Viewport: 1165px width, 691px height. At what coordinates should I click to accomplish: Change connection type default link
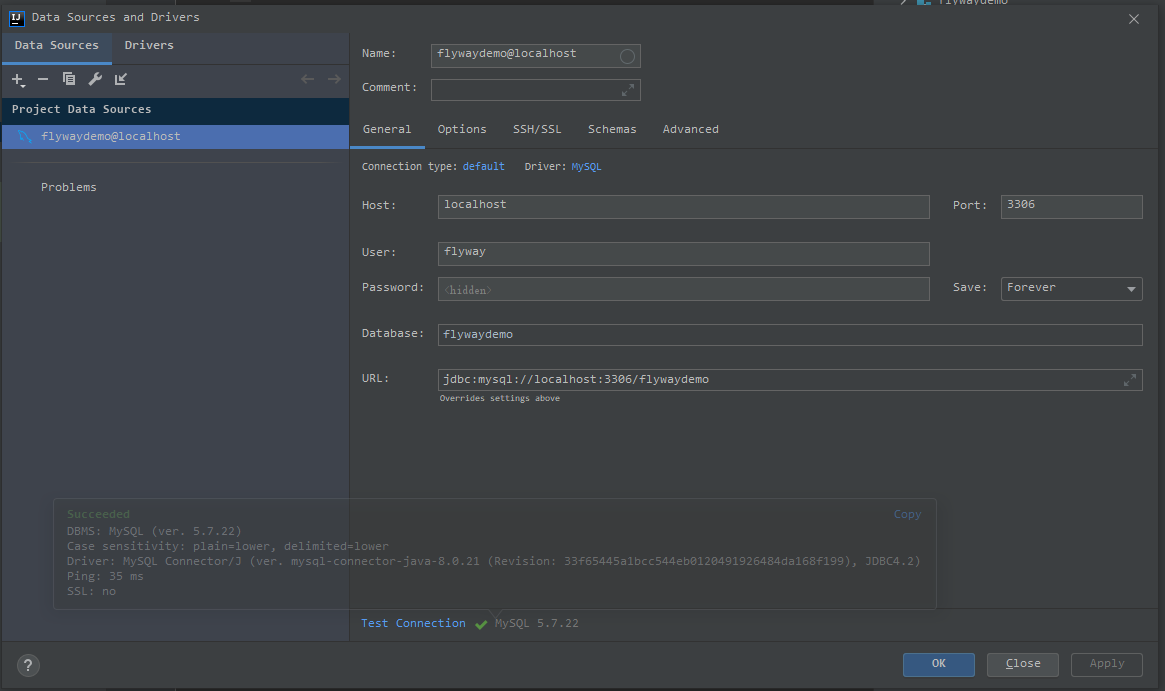pyautogui.click(x=483, y=166)
